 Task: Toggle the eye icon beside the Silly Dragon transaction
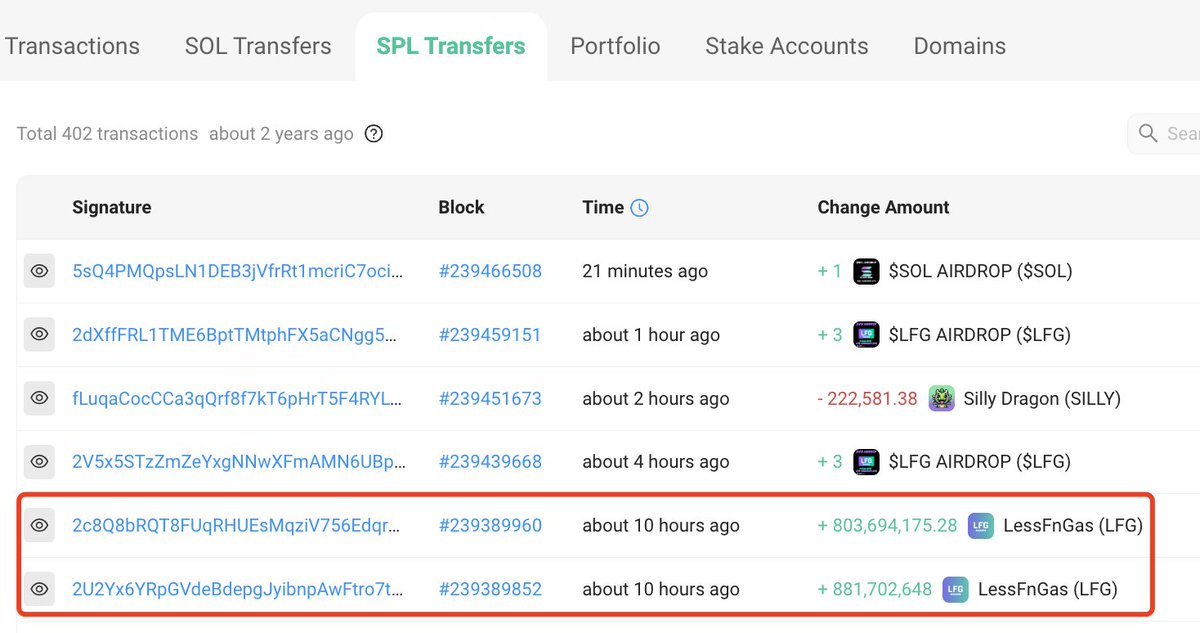39,398
